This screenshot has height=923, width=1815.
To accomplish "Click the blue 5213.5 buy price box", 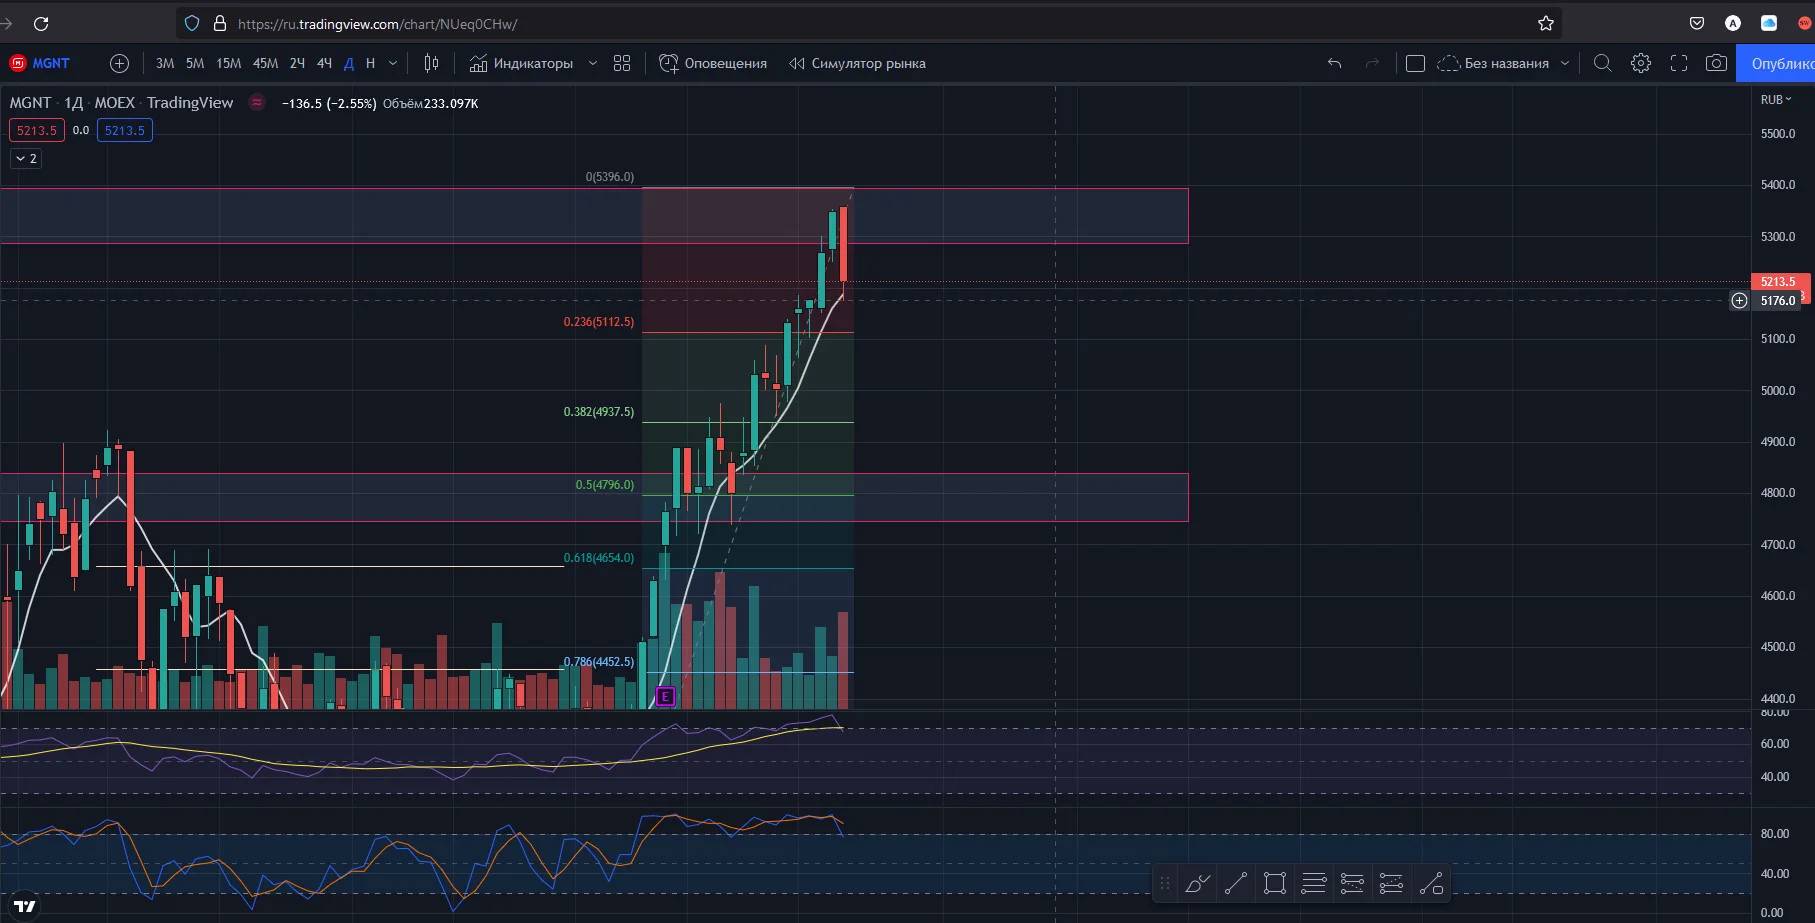I will click(x=124, y=130).
